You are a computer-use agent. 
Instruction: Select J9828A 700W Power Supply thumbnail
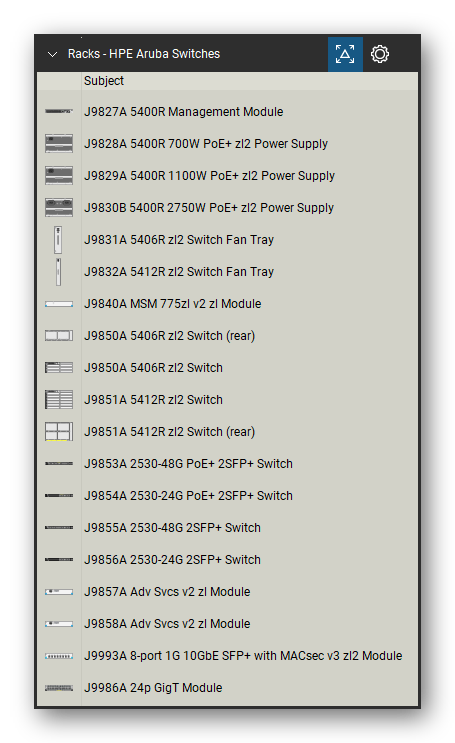pyautogui.click(x=59, y=144)
